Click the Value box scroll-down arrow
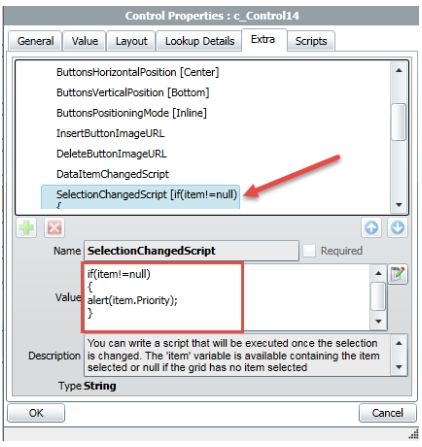This screenshot has width=422, height=447. pos(378,321)
